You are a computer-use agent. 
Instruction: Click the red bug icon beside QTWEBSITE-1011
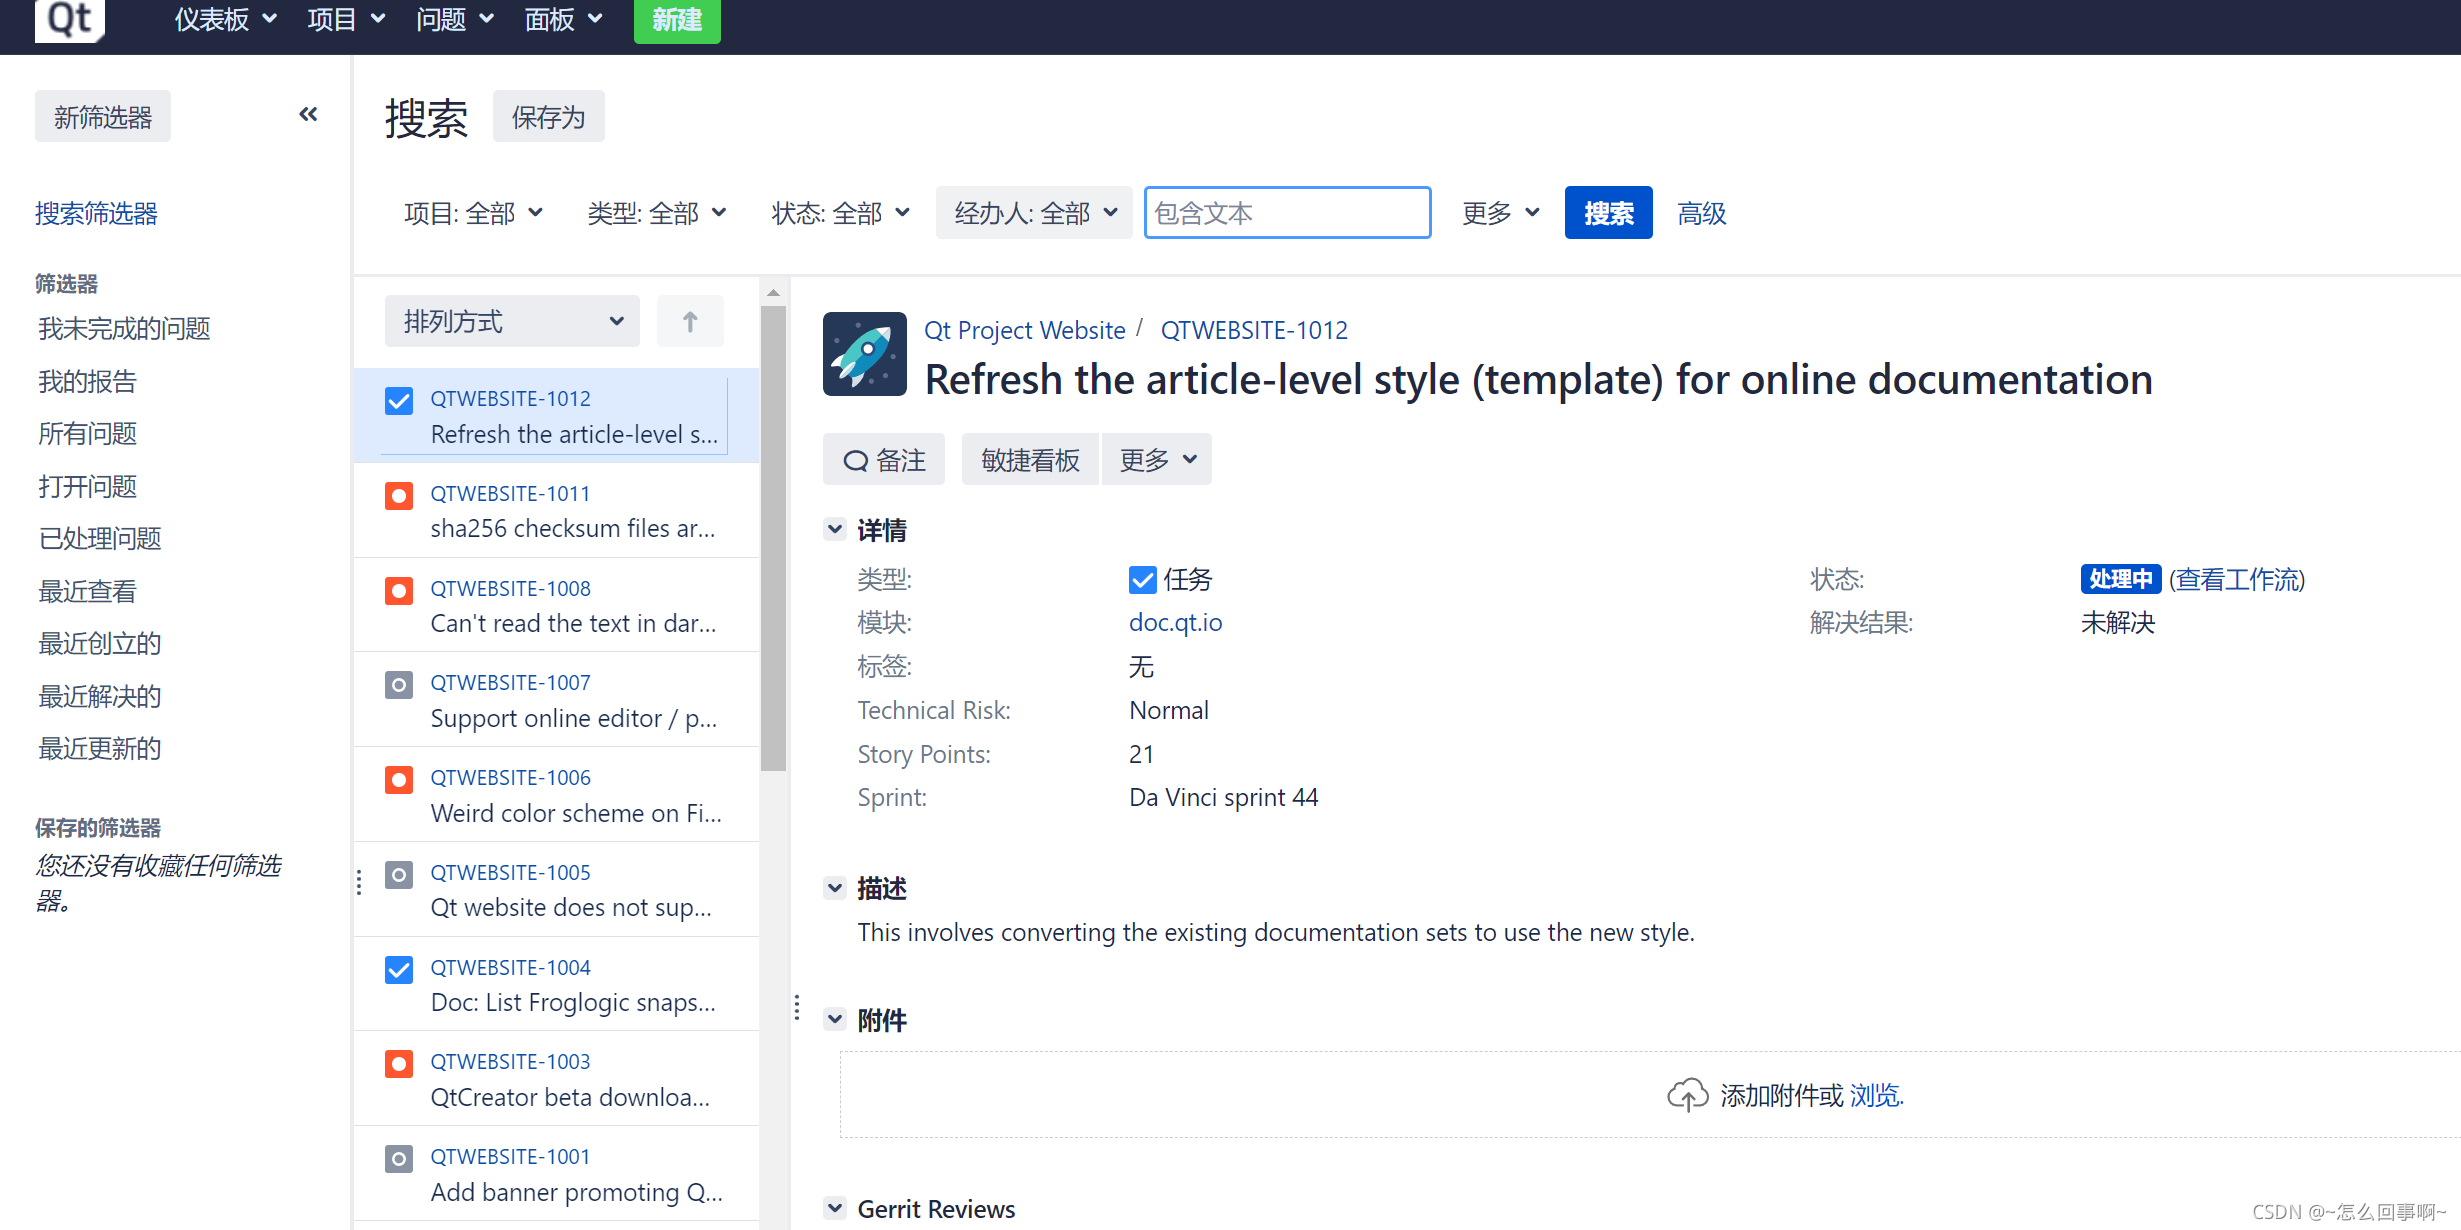coord(398,495)
